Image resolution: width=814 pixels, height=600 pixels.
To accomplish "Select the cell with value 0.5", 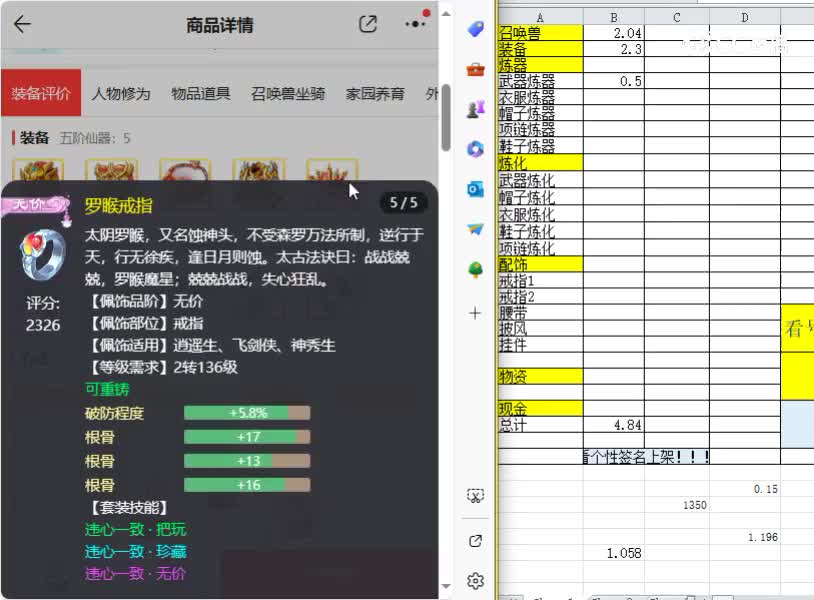I will click(614, 81).
